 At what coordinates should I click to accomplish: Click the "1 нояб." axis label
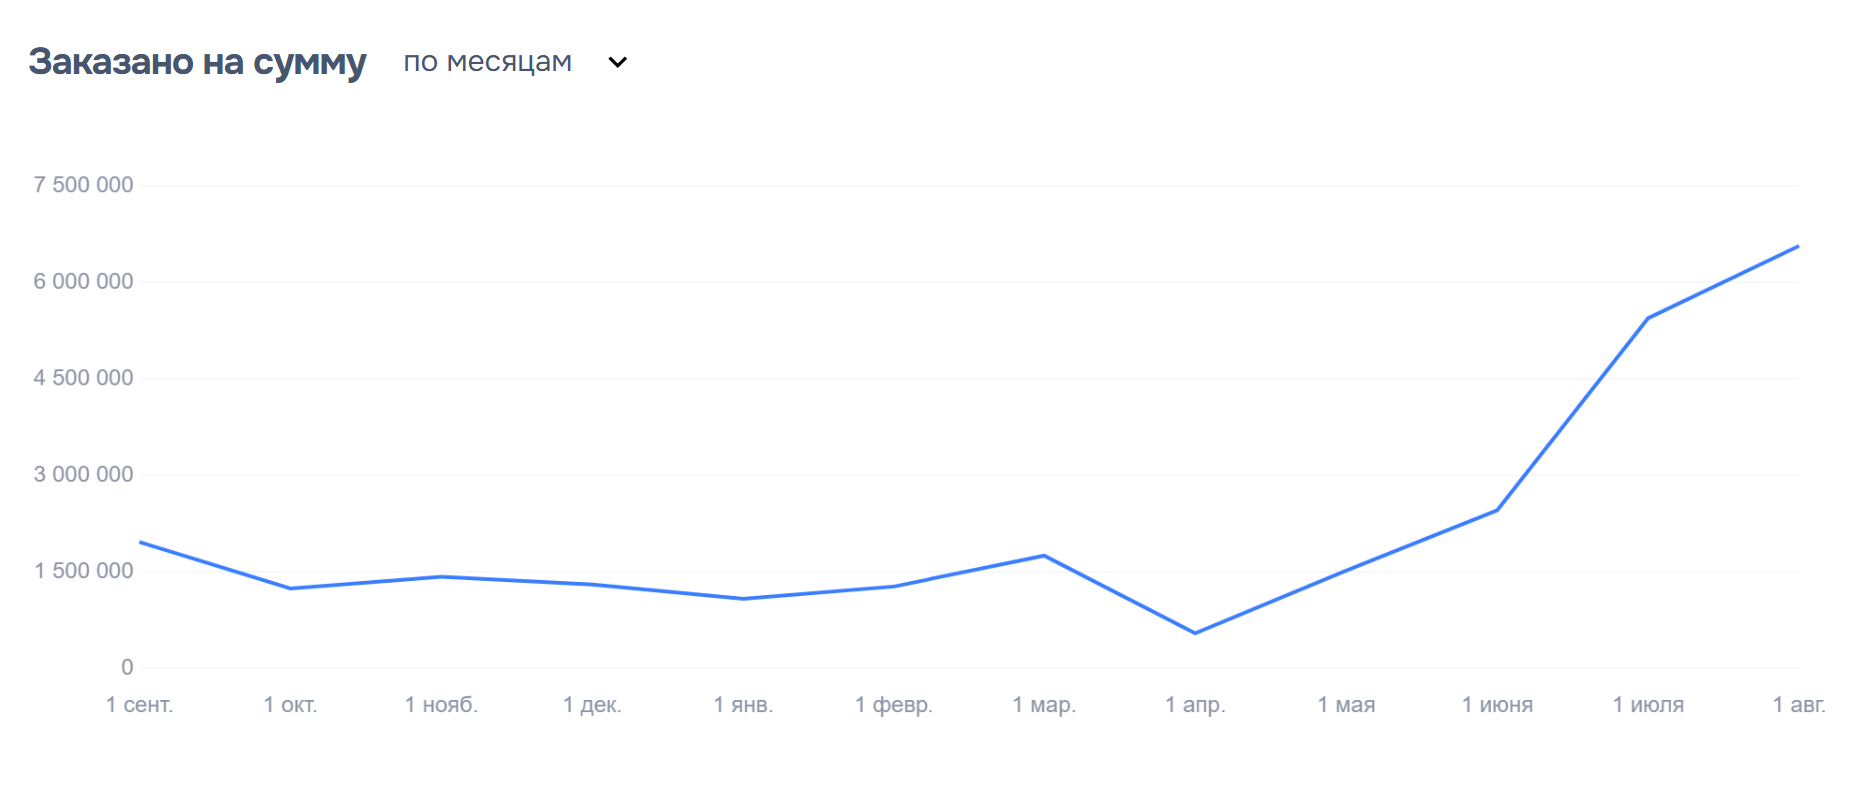coord(441,705)
